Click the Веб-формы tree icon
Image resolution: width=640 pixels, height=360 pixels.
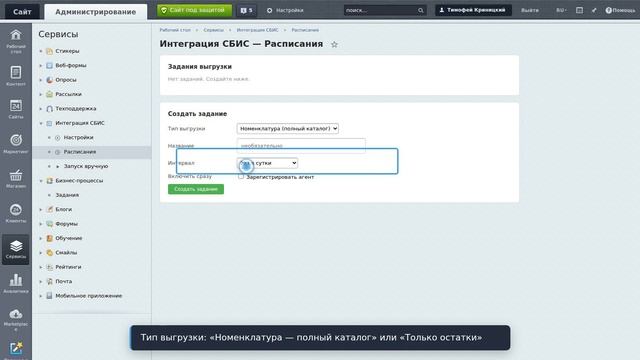click(49, 65)
